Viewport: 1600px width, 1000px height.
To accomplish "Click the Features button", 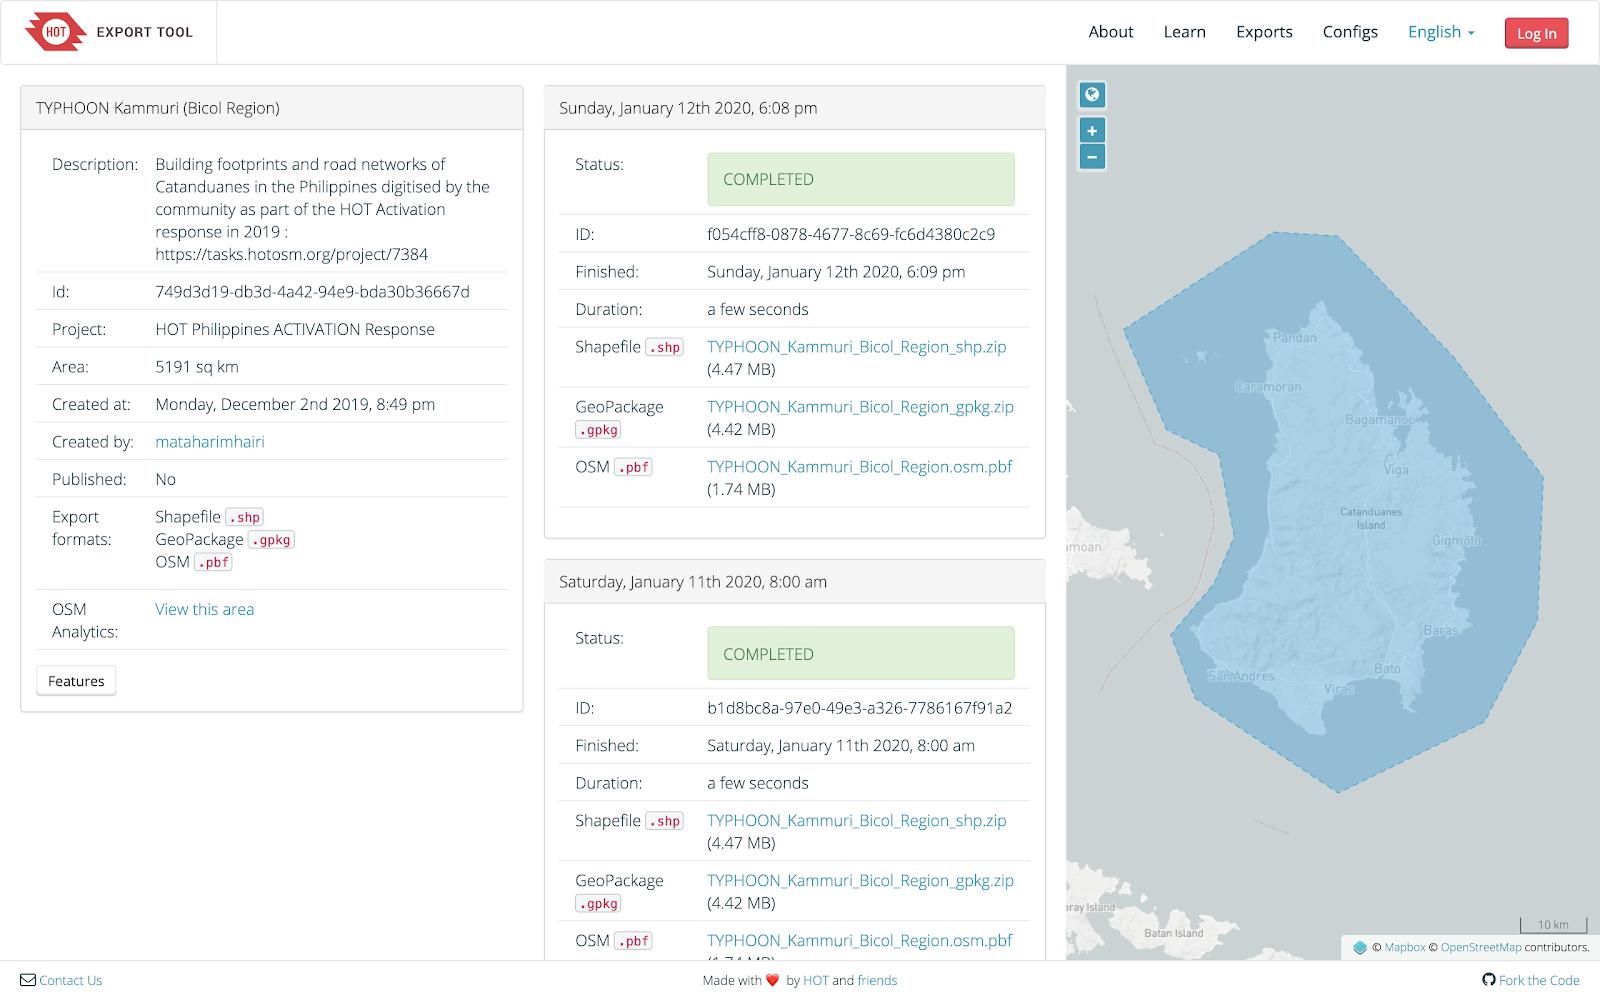I will tap(76, 681).
